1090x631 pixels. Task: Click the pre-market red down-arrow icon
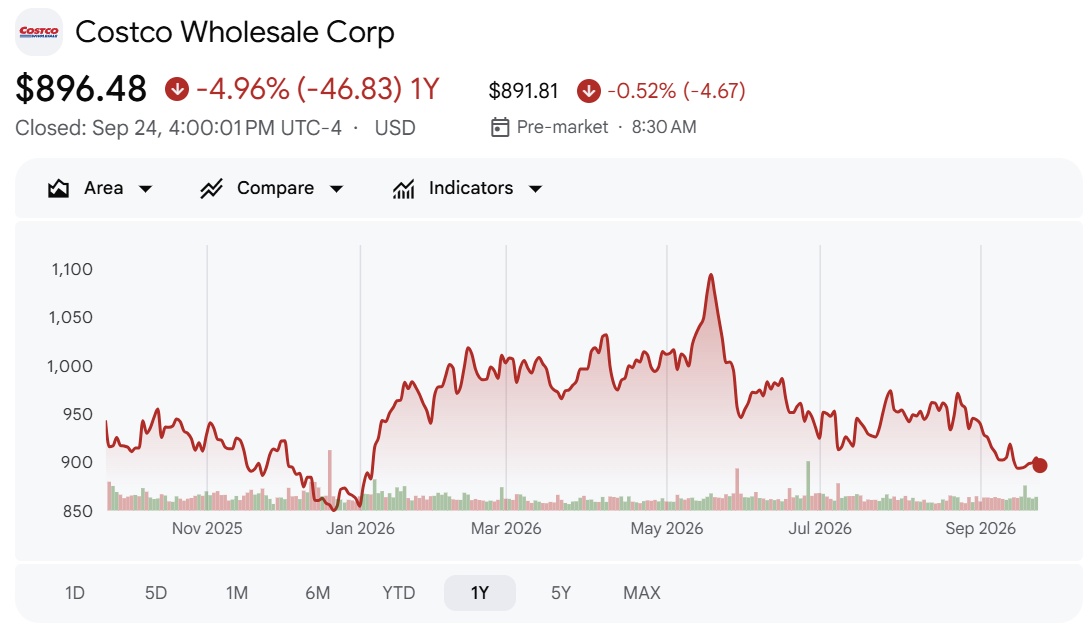click(x=589, y=91)
